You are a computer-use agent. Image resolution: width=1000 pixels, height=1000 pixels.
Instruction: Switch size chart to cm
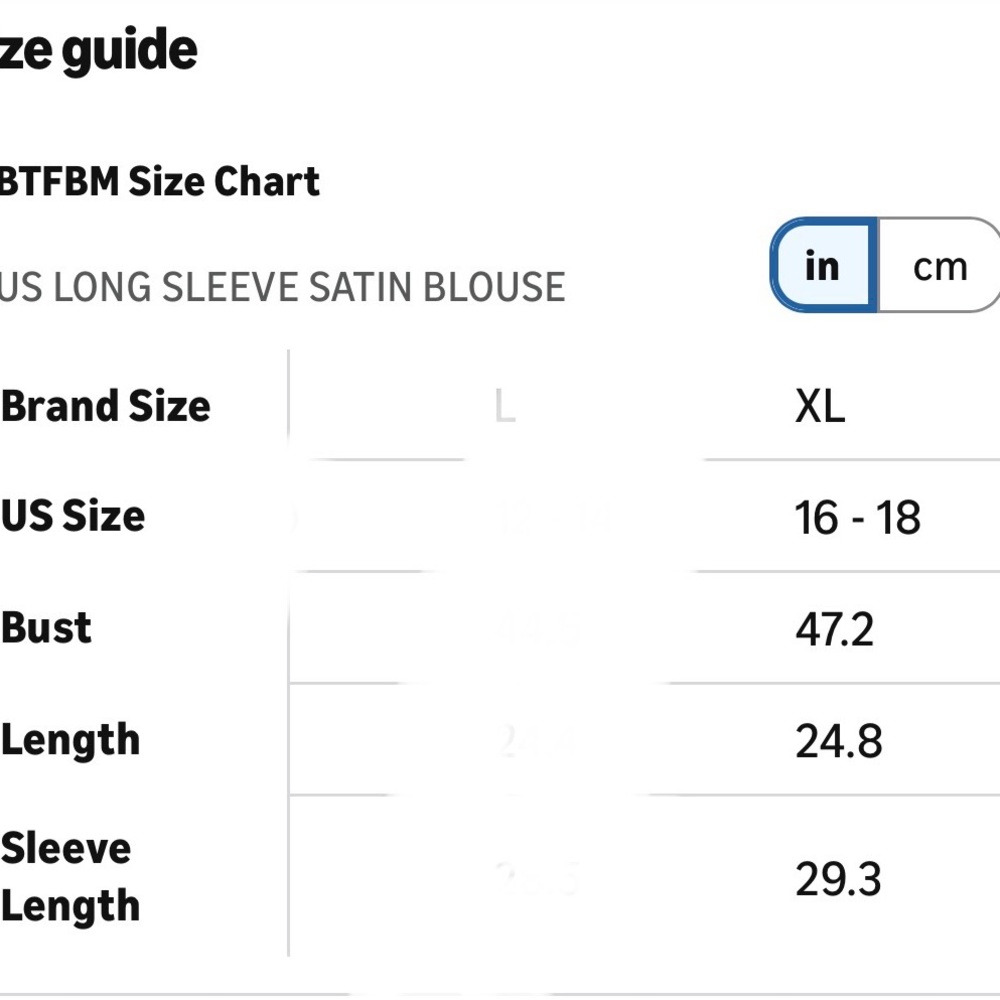[939, 266]
